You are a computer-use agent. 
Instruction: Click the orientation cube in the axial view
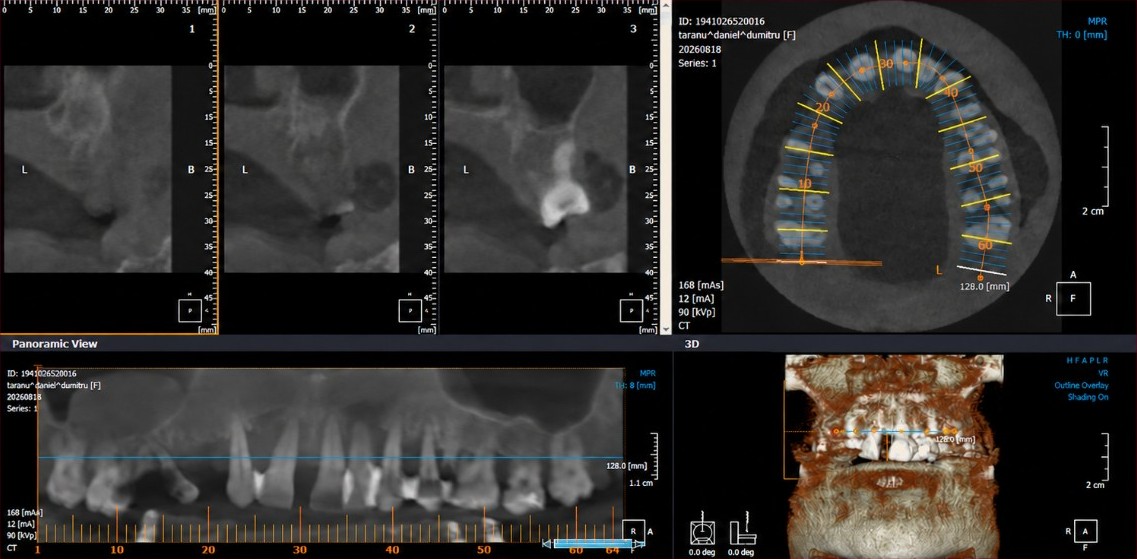[x=1073, y=298]
